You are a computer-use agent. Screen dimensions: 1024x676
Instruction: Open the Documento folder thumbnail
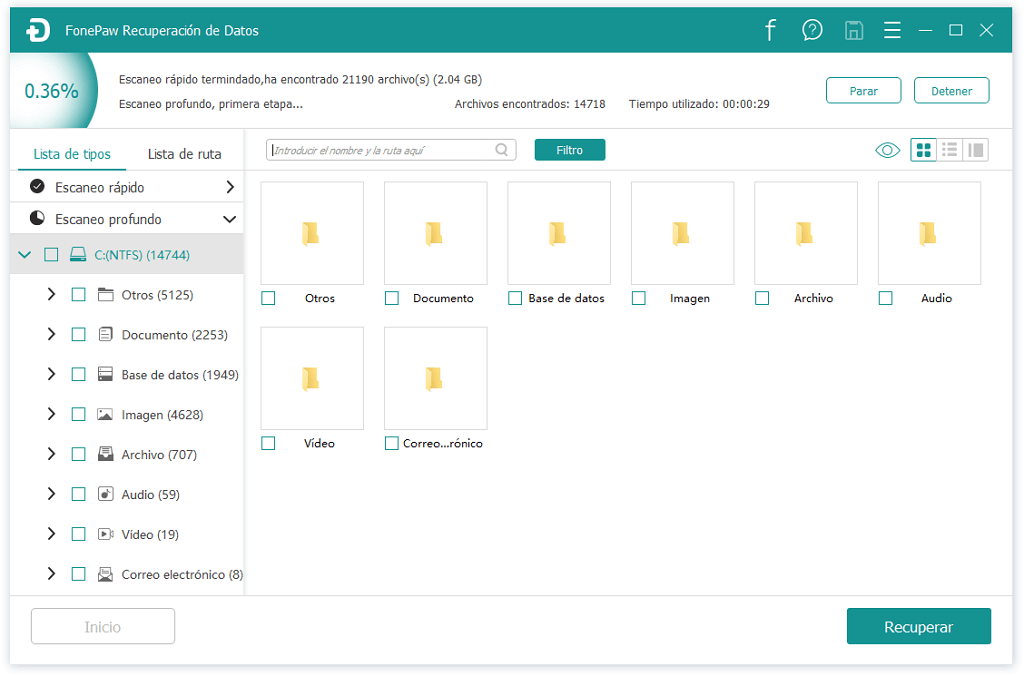click(x=436, y=233)
